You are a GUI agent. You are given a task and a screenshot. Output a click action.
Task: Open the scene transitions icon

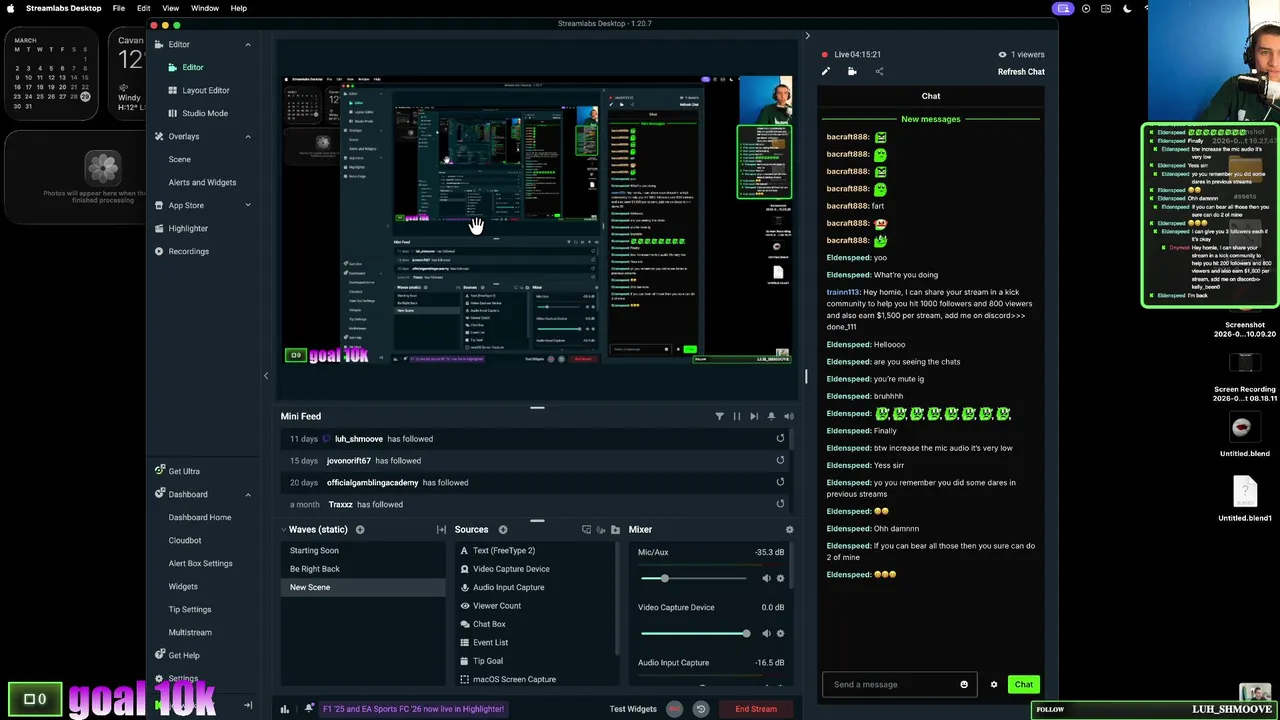tap(441, 530)
